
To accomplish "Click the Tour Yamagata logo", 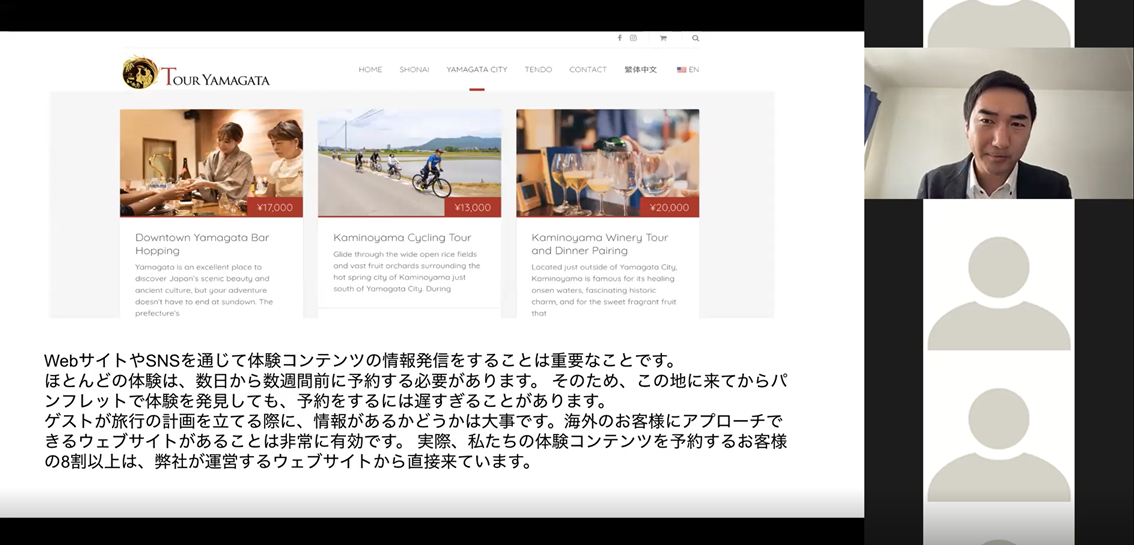I will [x=196, y=72].
